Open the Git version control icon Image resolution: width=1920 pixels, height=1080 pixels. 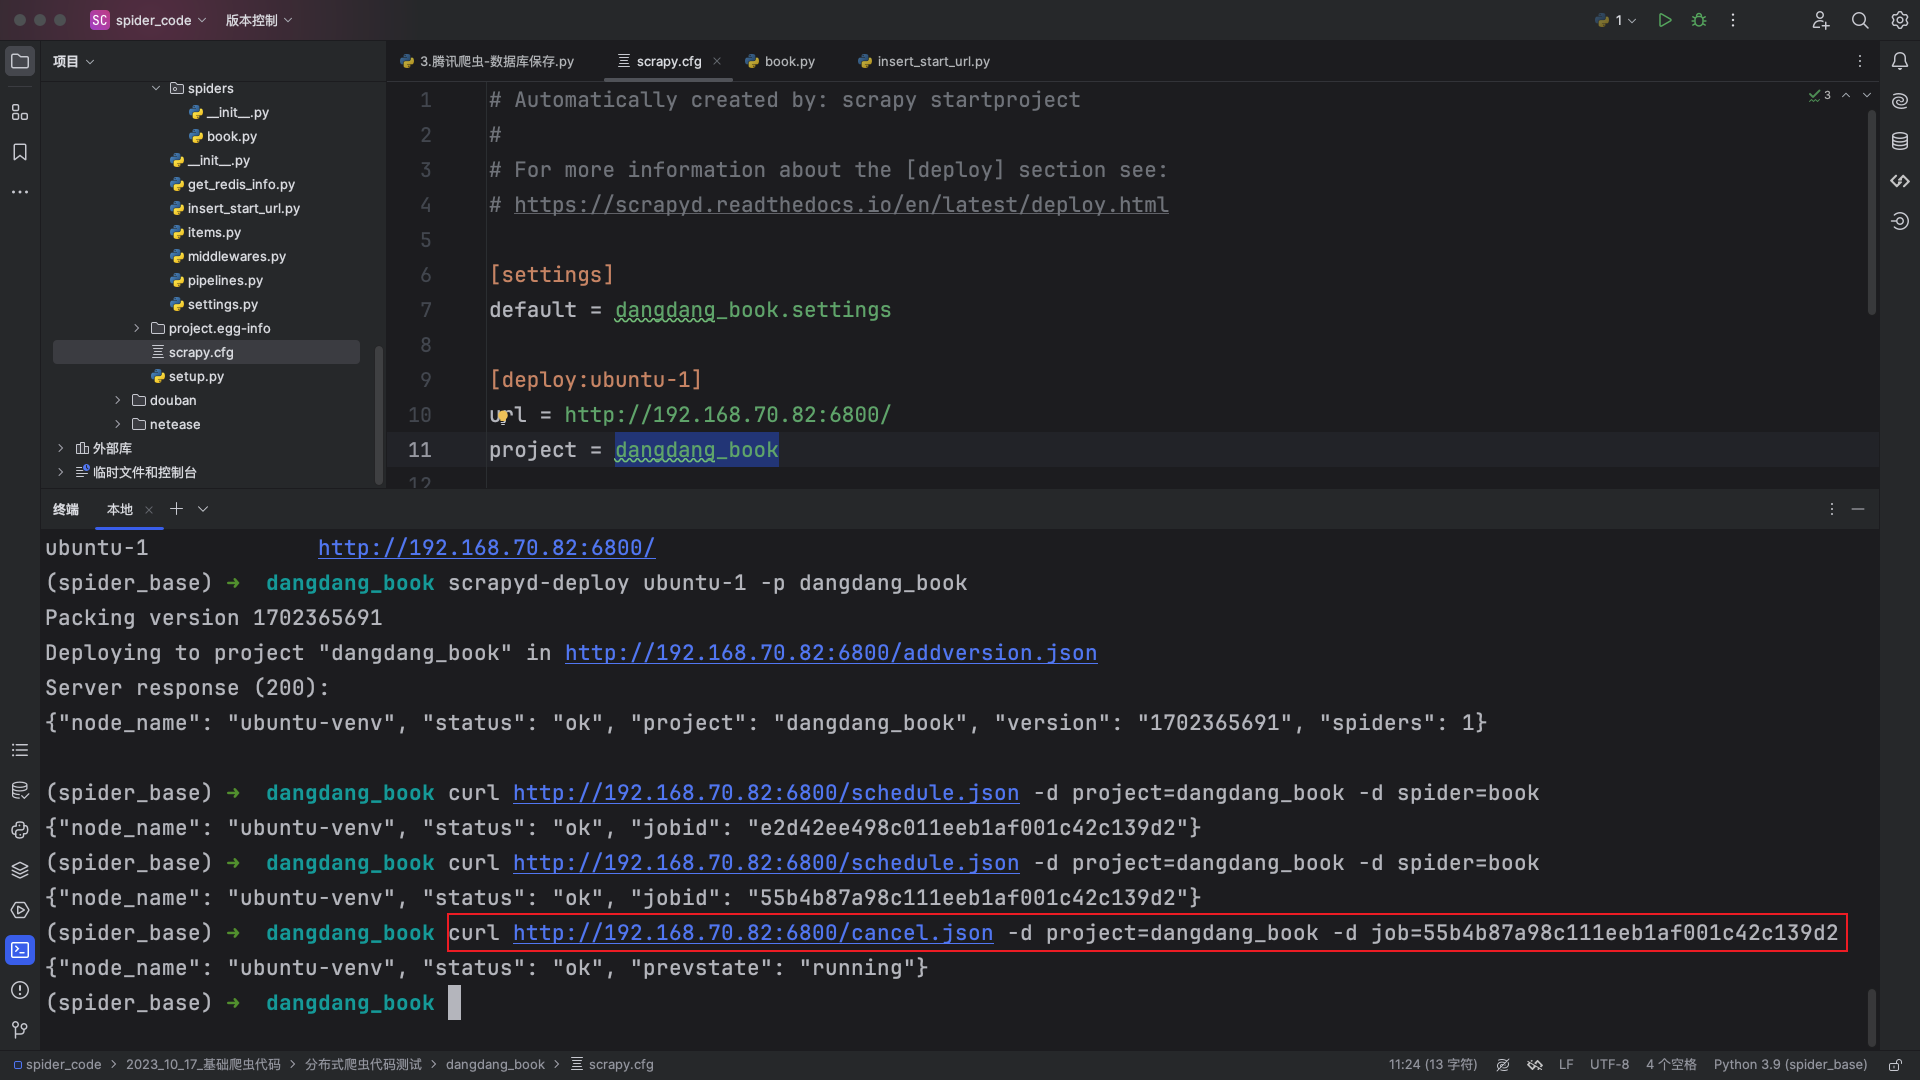click(20, 1030)
